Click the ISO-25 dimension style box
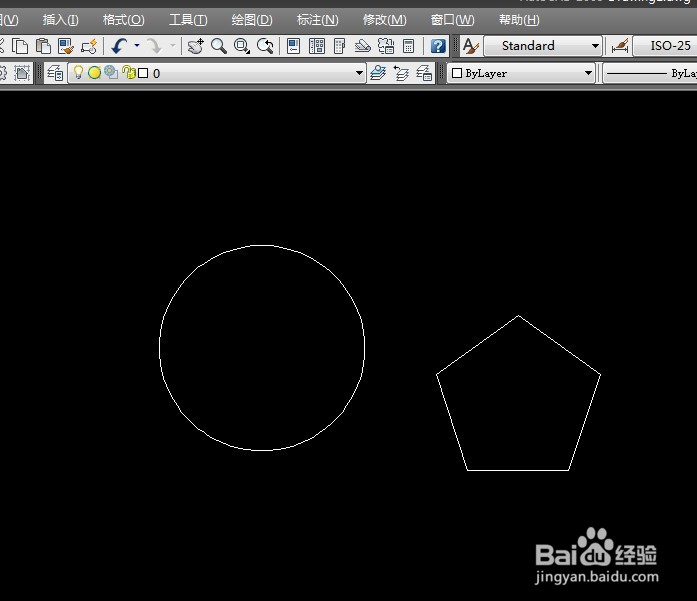The width and height of the screenshot is (697, 601). click(665, 46)
